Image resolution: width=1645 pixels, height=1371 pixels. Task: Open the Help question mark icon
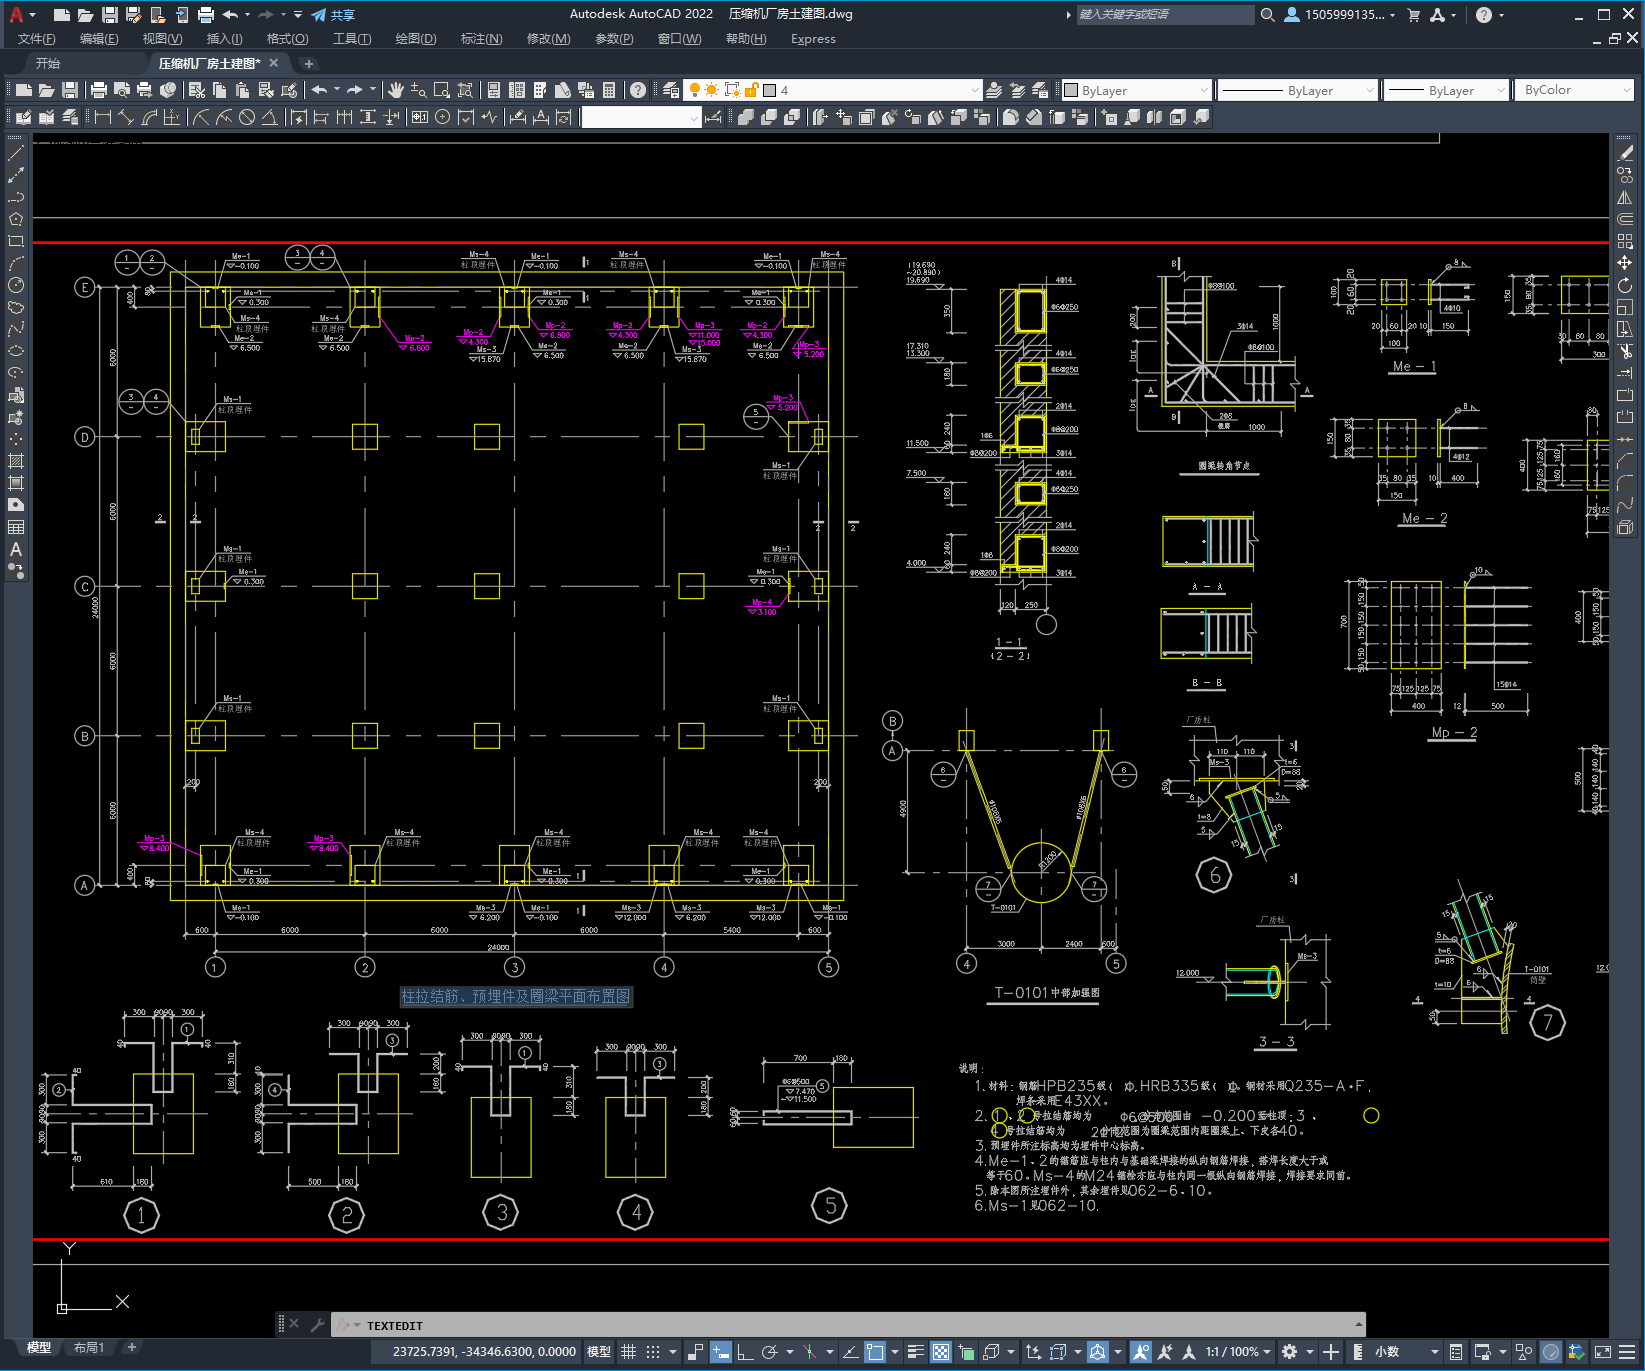point(638,90)
